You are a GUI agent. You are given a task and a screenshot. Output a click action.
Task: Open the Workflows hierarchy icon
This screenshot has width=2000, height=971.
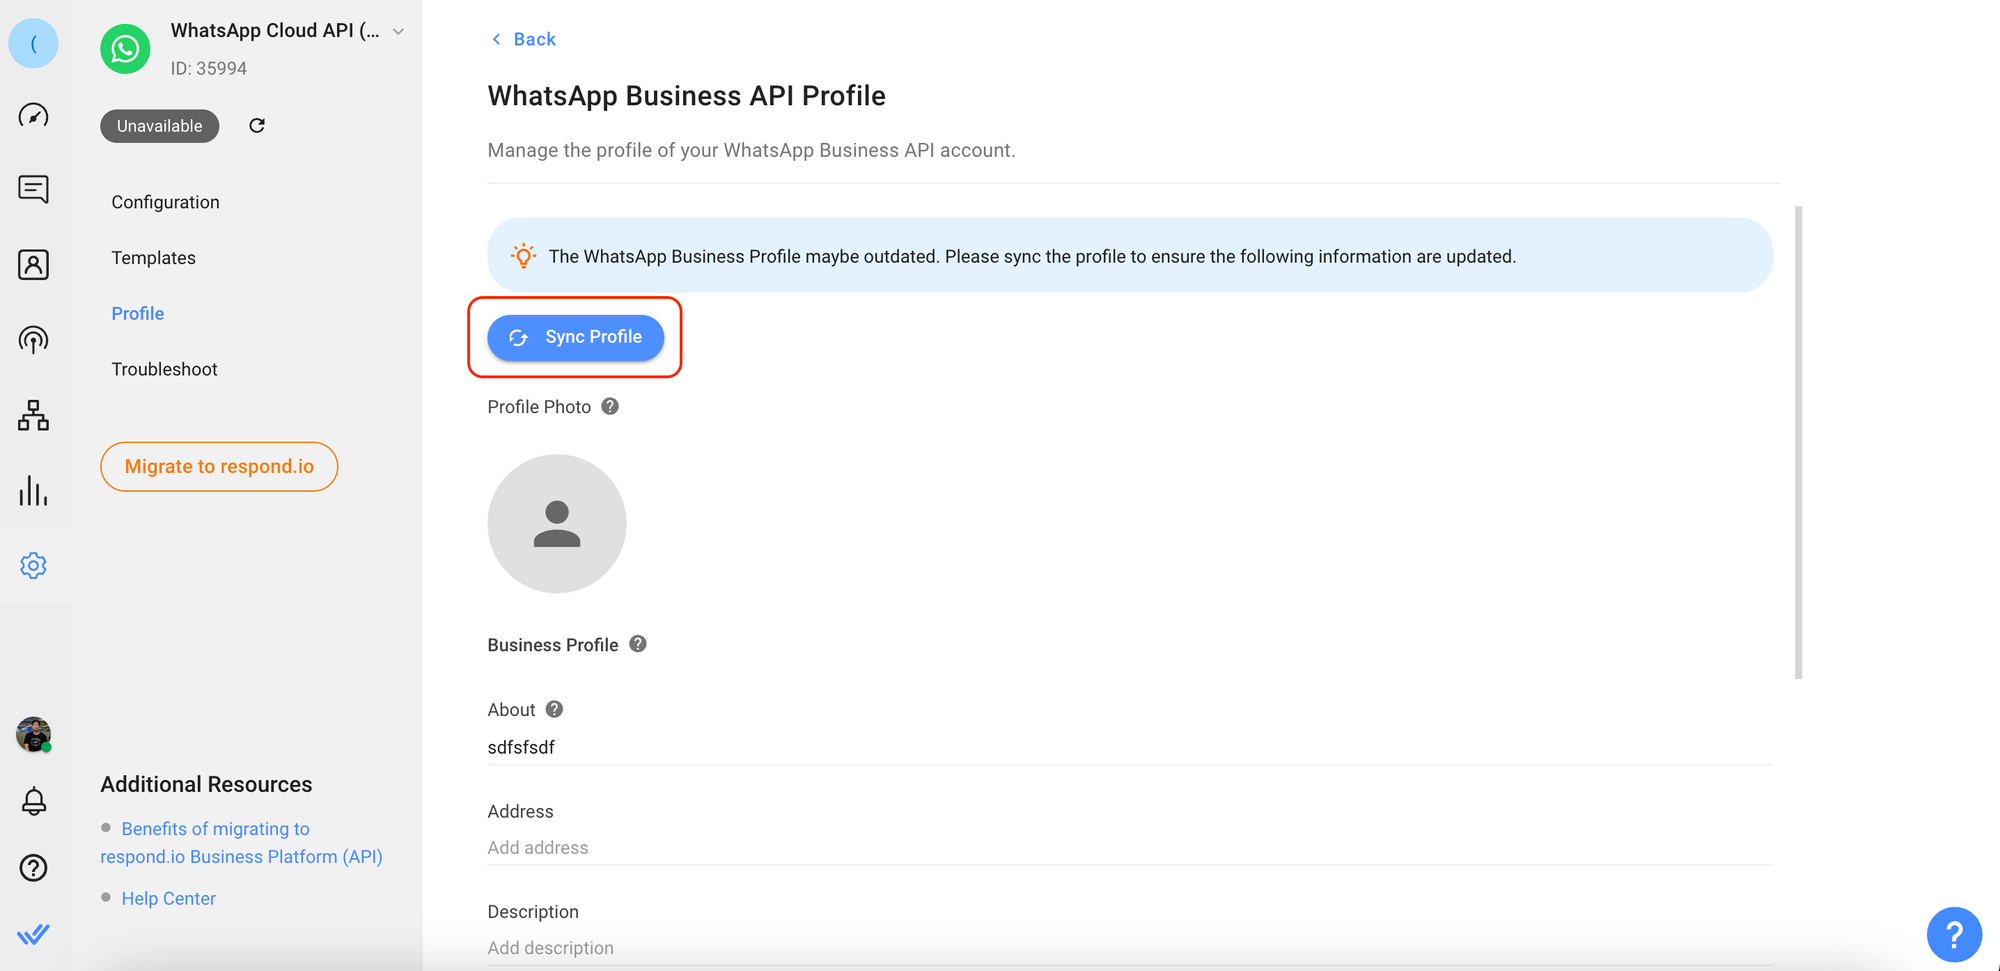coord(33,415)
